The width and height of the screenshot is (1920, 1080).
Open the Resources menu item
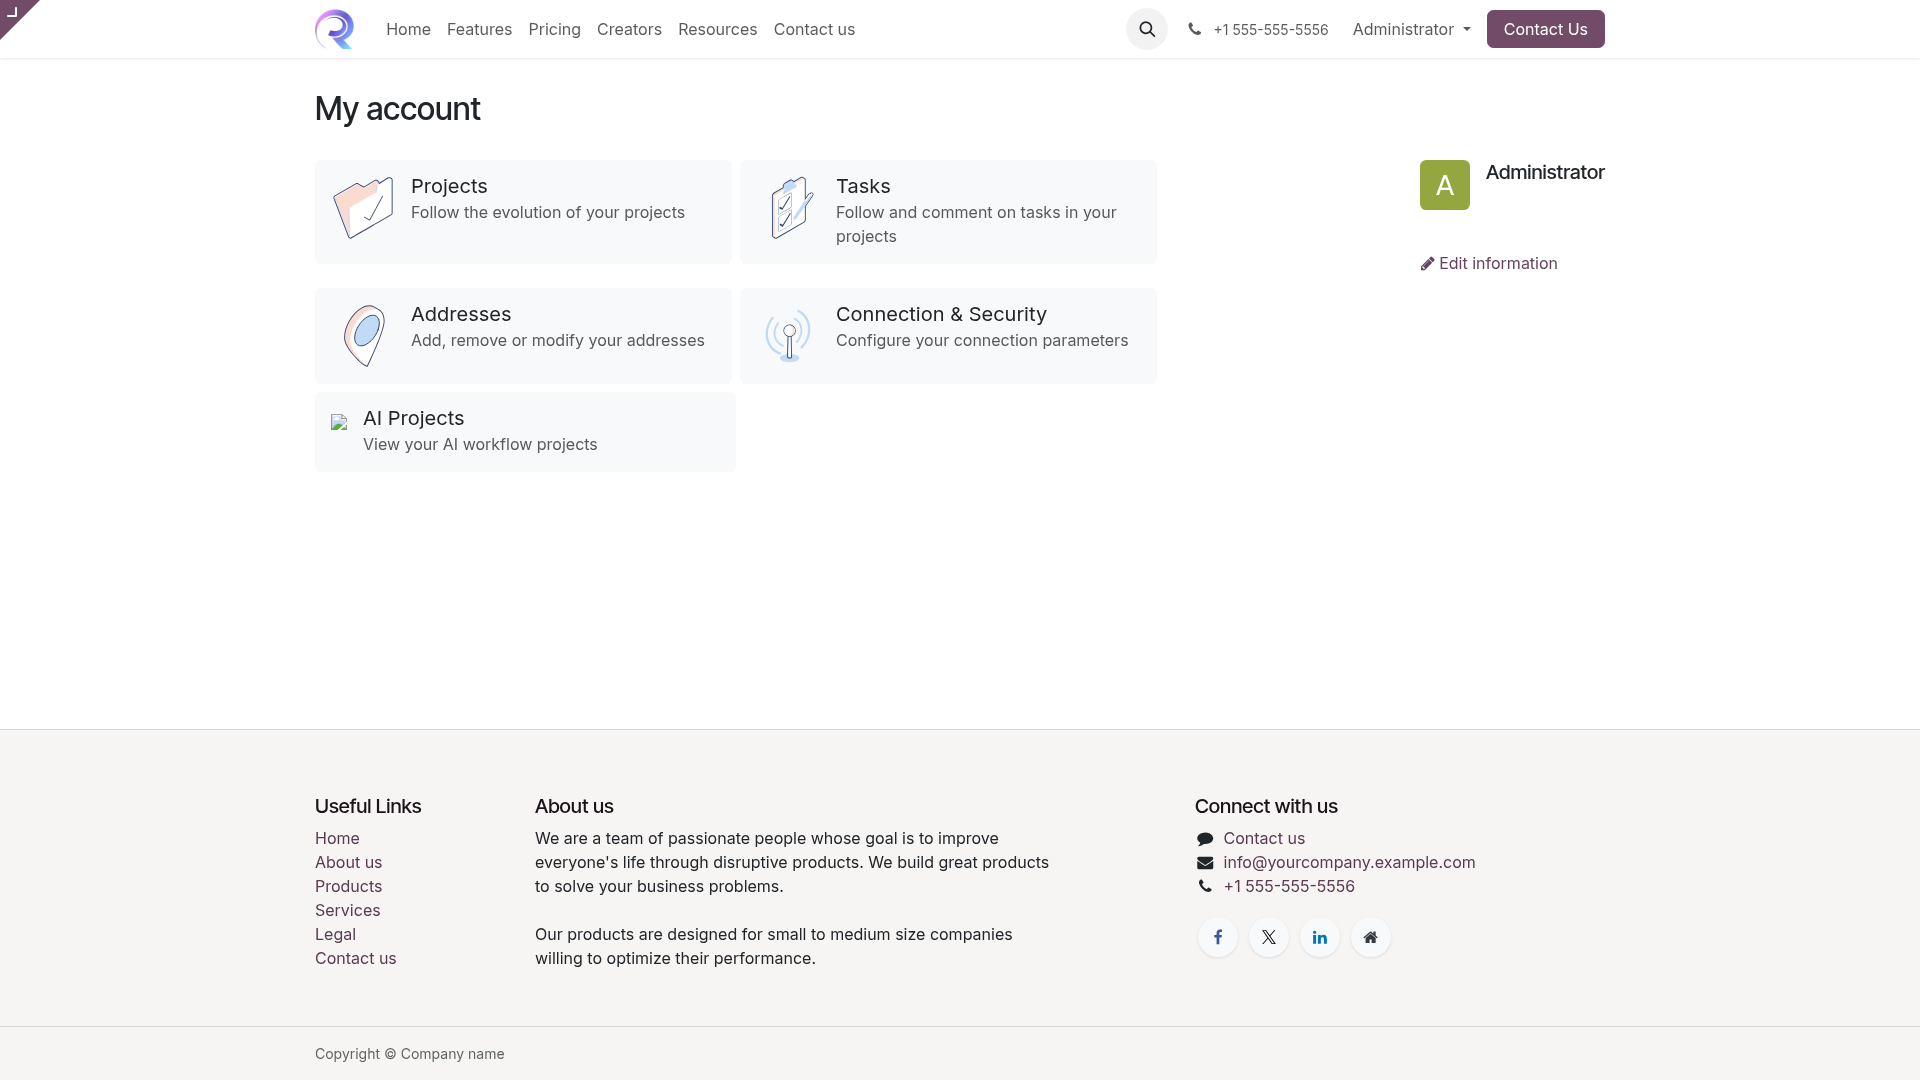pos(717,29)
